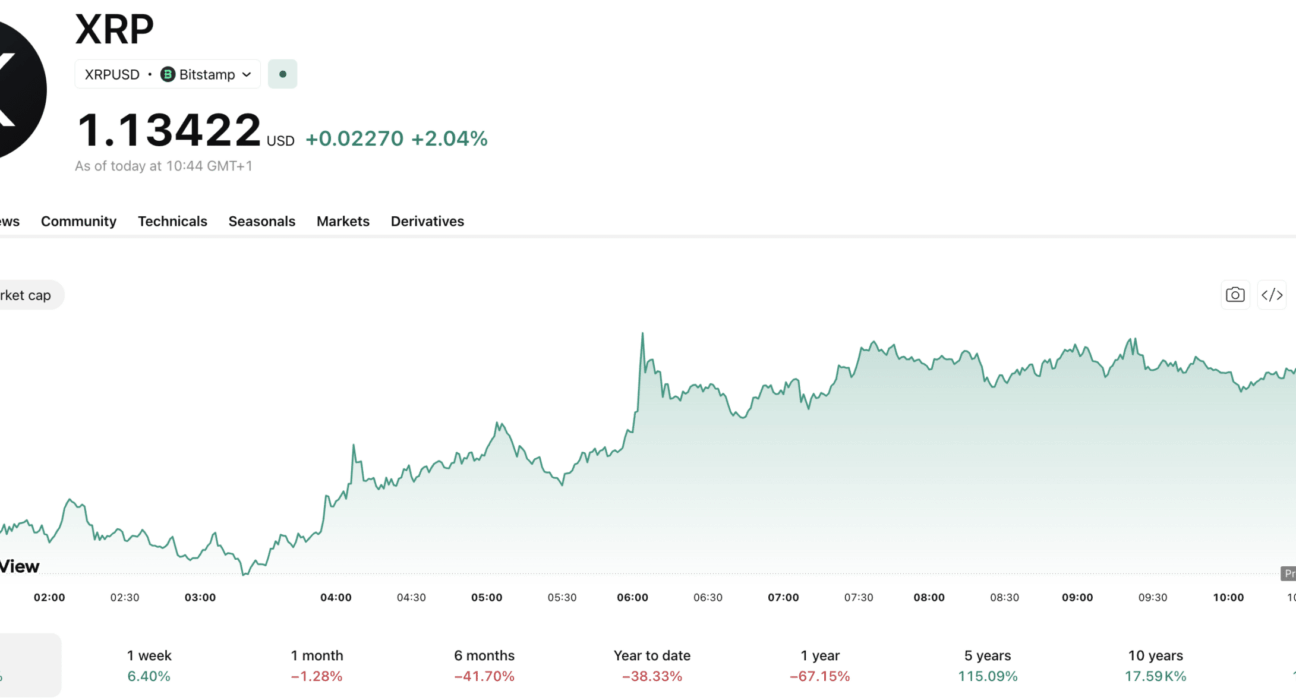The image size is (1296, 700).
Task: Expand the XRPUSD Bitstamp symbol dropdown
Action: click(x=168, y=74)
